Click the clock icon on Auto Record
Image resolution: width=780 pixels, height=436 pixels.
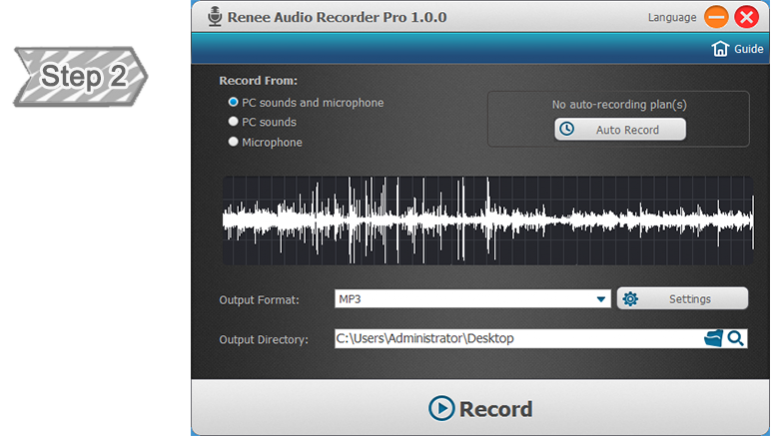[567, 130]
